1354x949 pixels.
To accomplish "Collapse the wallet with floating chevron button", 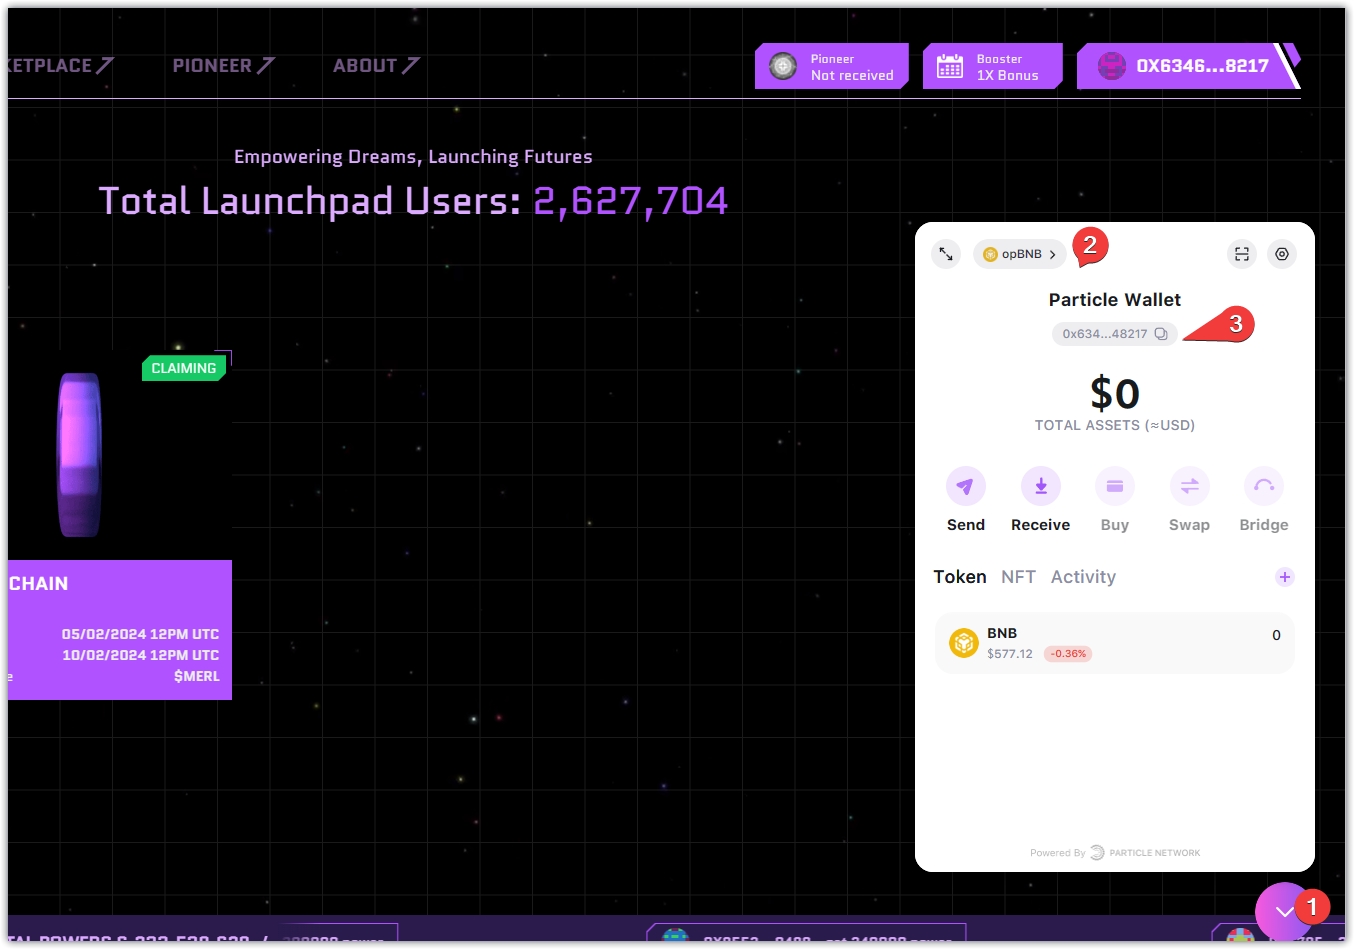I will tap(1283, 911).
